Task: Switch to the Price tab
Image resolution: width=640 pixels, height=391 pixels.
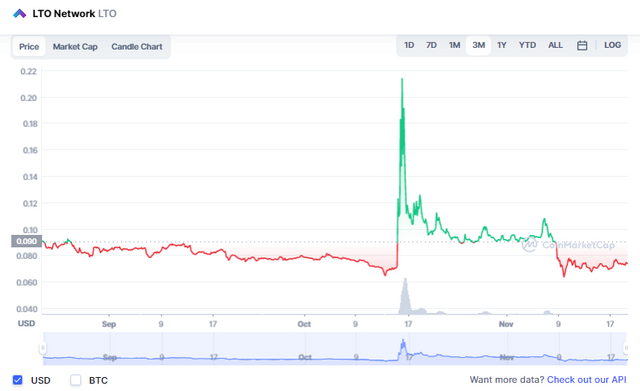Action: (29, 47)
